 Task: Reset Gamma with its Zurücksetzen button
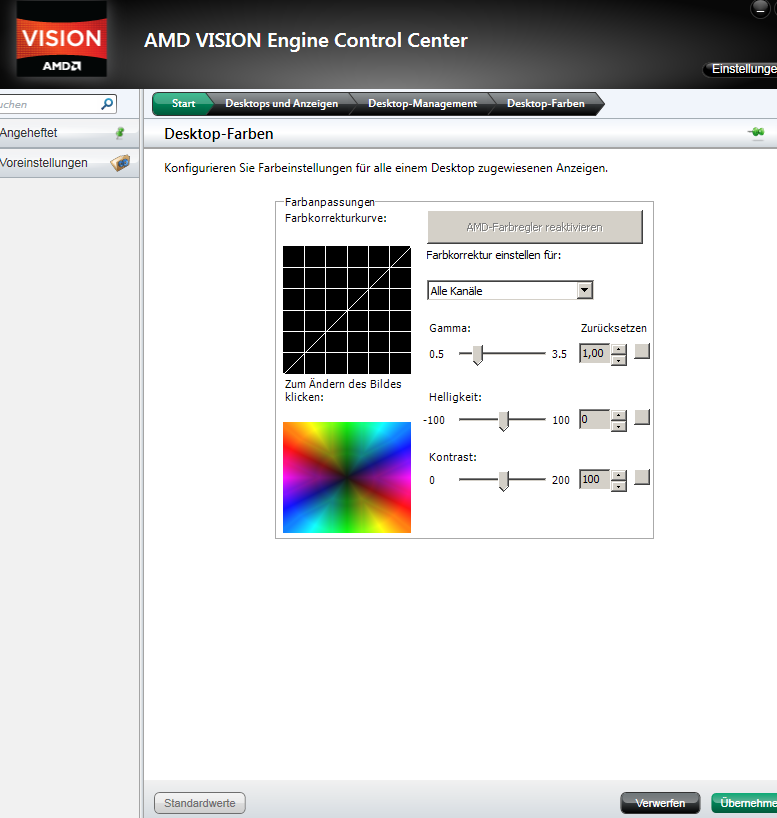click(642, 352)
